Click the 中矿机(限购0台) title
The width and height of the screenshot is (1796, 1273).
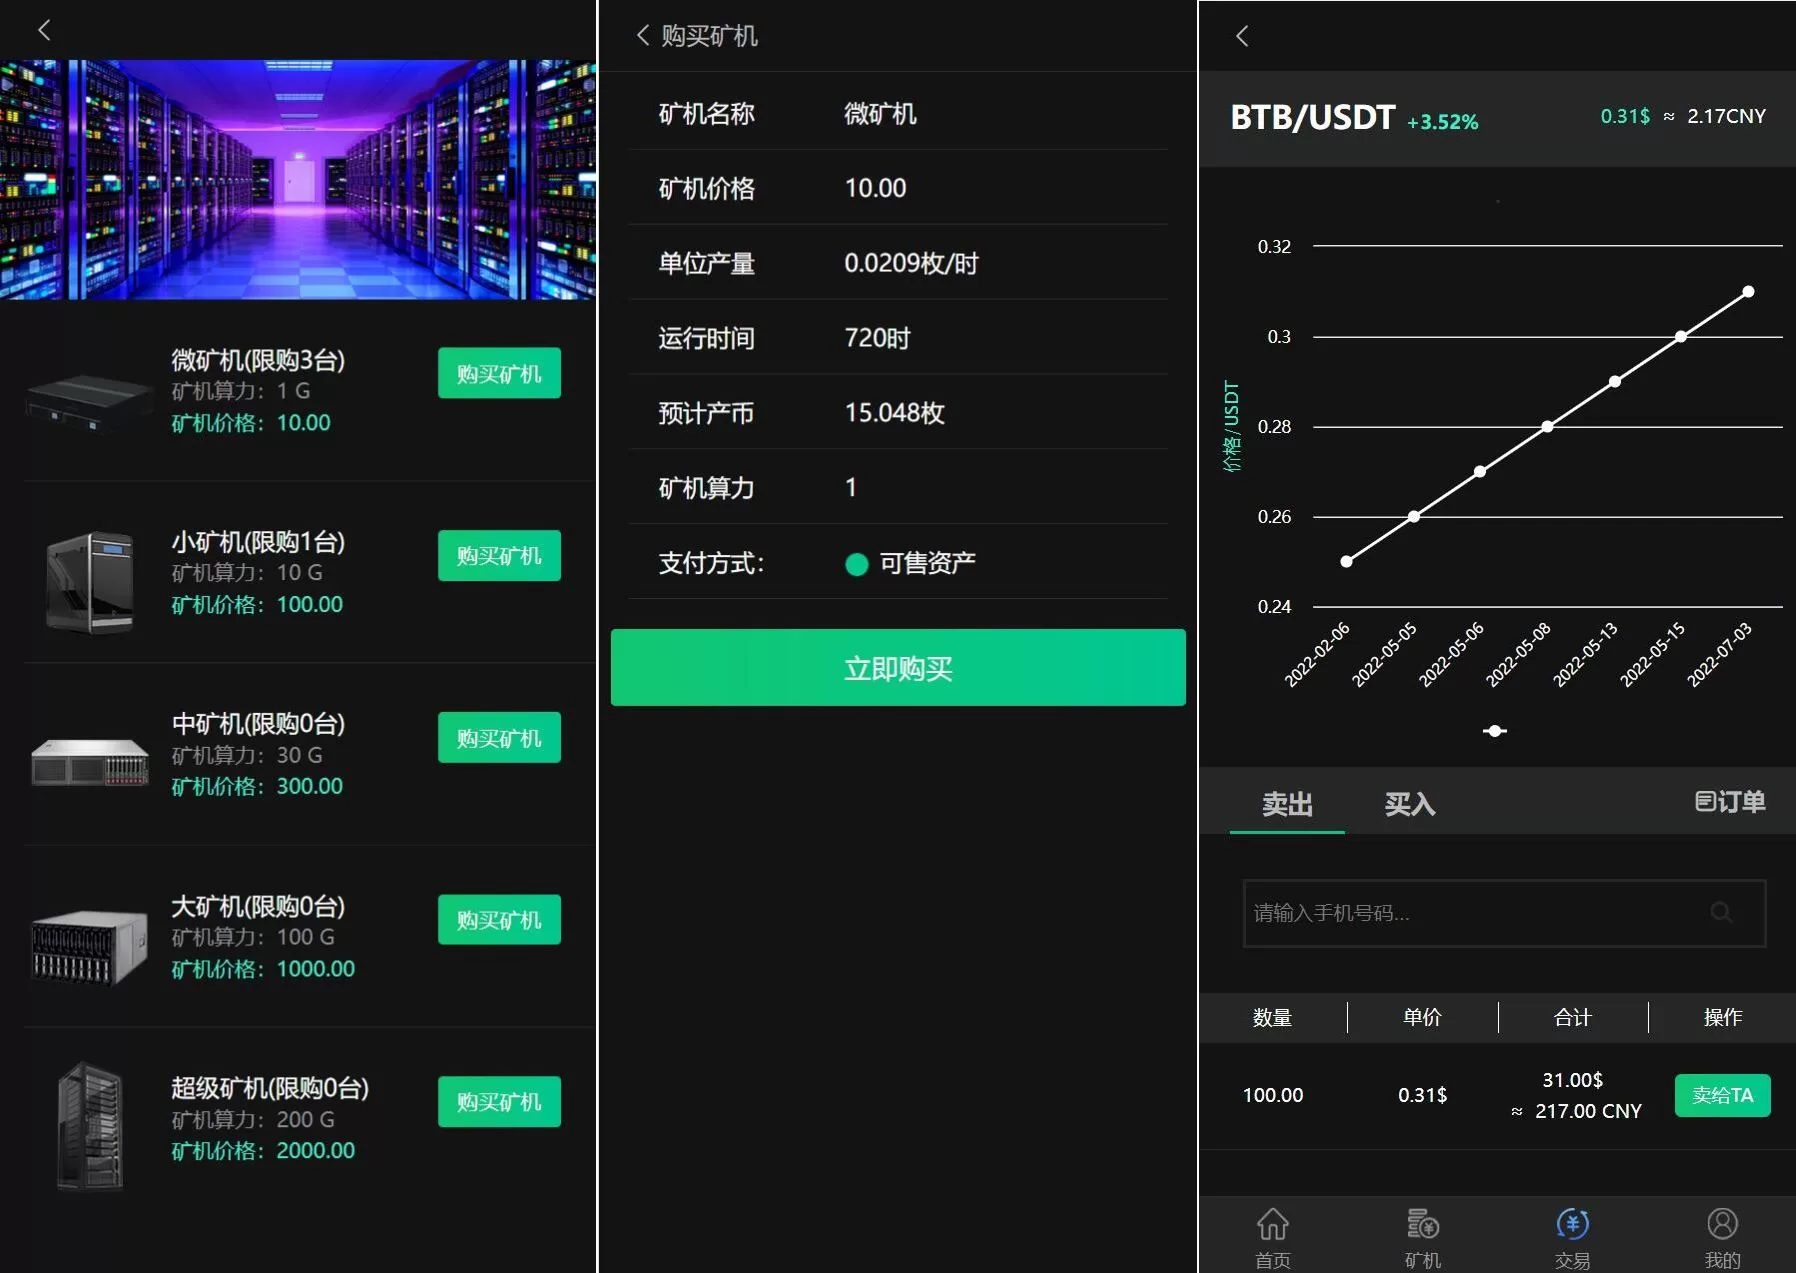[x=258, y=723]
